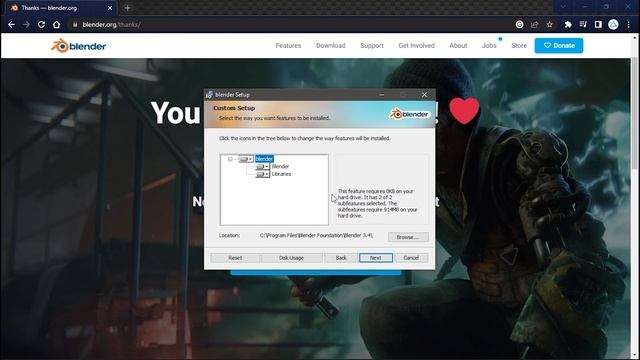
Task: Open Disk Usage in the setup dialog
Action: click(291, 258)
